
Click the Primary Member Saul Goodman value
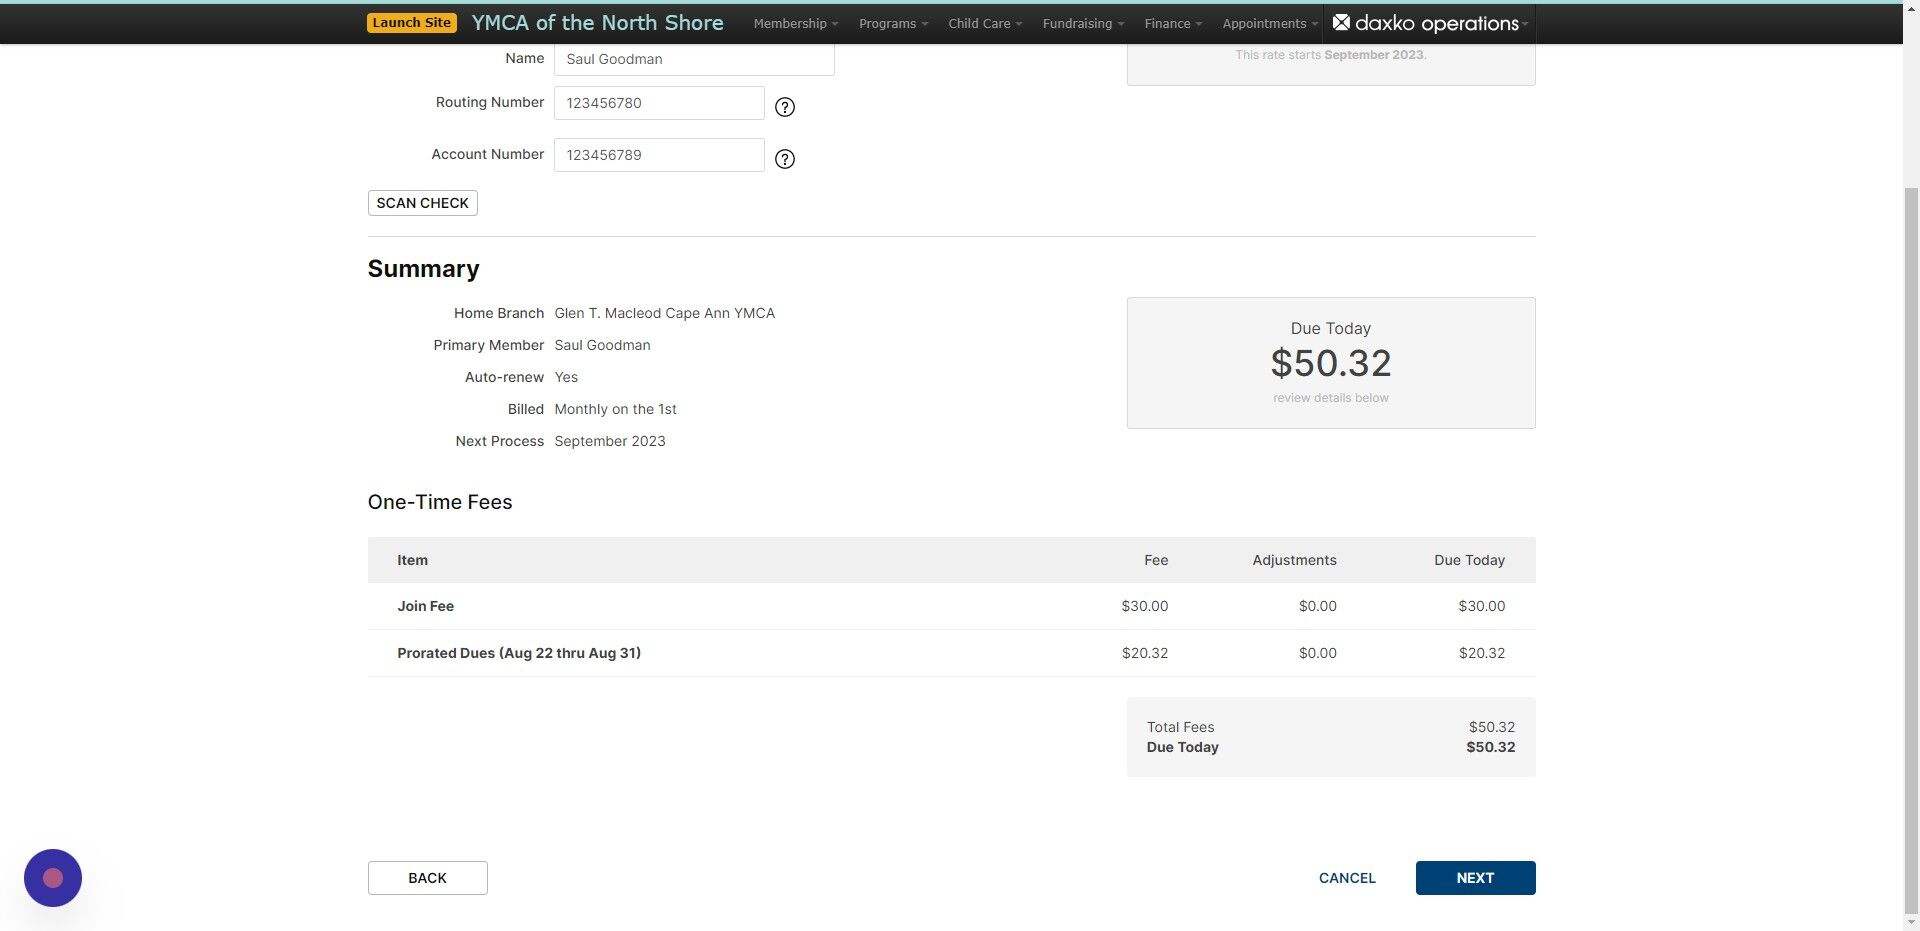602,345
